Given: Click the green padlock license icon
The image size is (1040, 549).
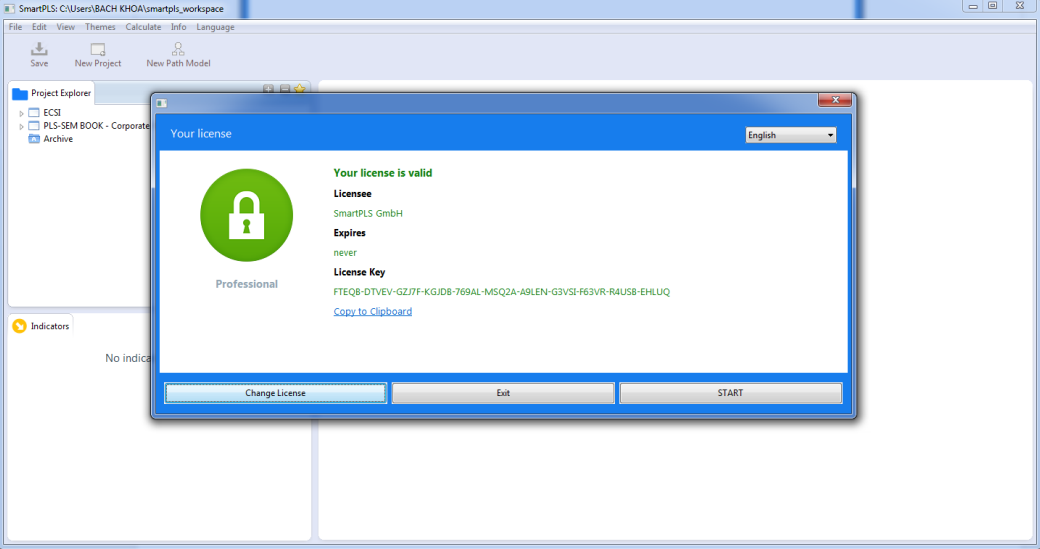Looking at the screenshot, I should (x=247, y=215).
